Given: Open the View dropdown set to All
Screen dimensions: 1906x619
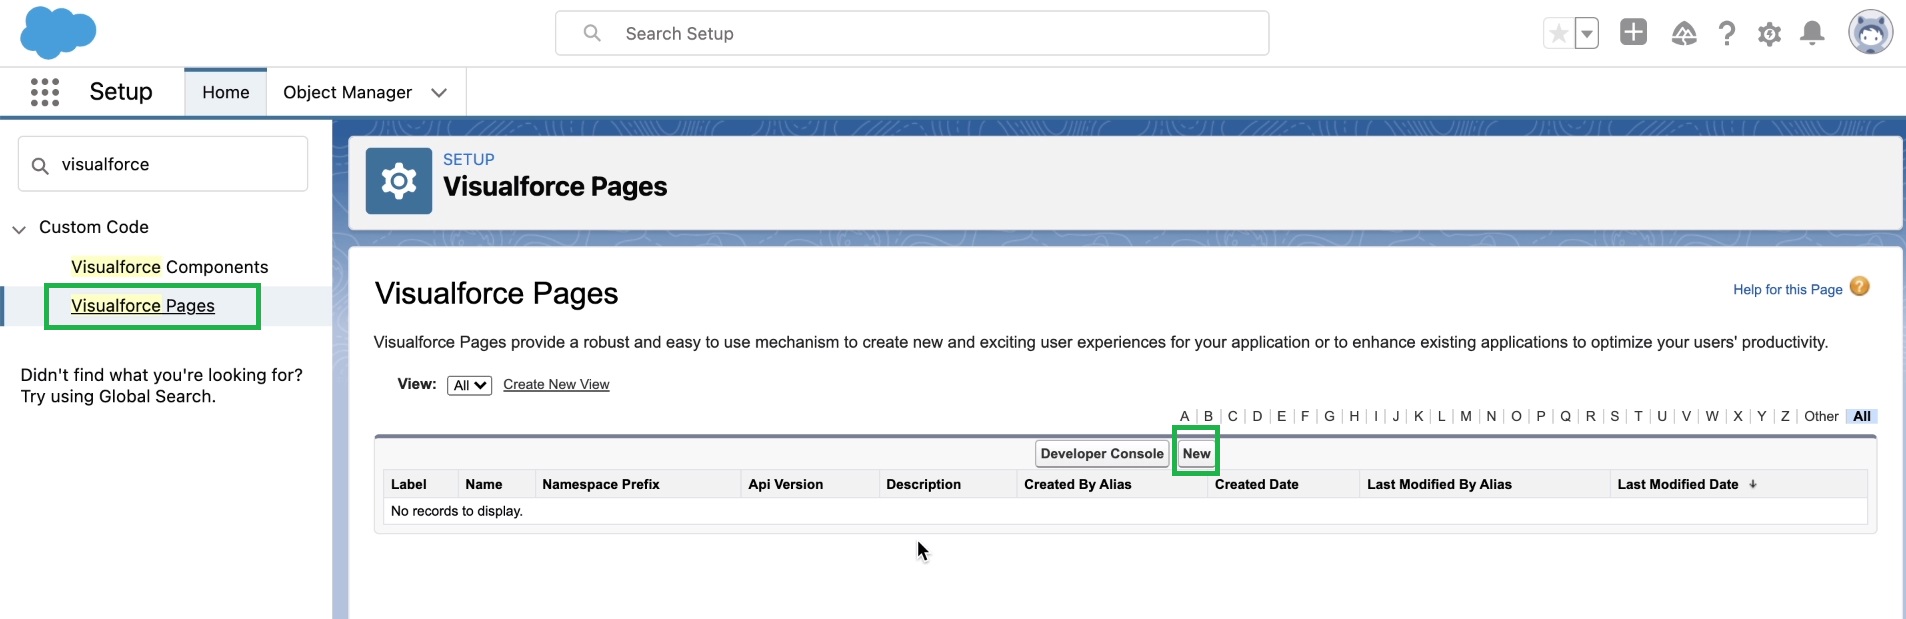Looking at the screenshot, I should click(x=469, y=385).
